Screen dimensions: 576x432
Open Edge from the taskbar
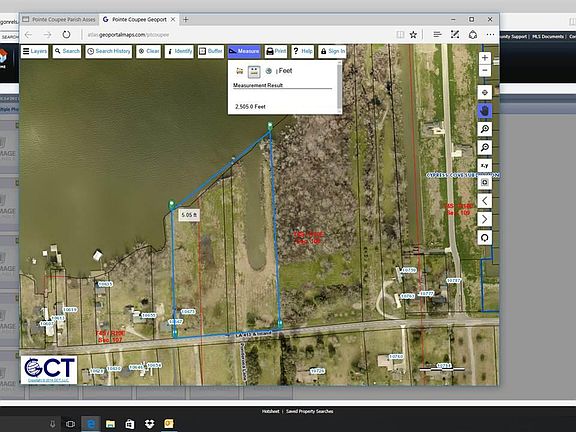[90, 424]
